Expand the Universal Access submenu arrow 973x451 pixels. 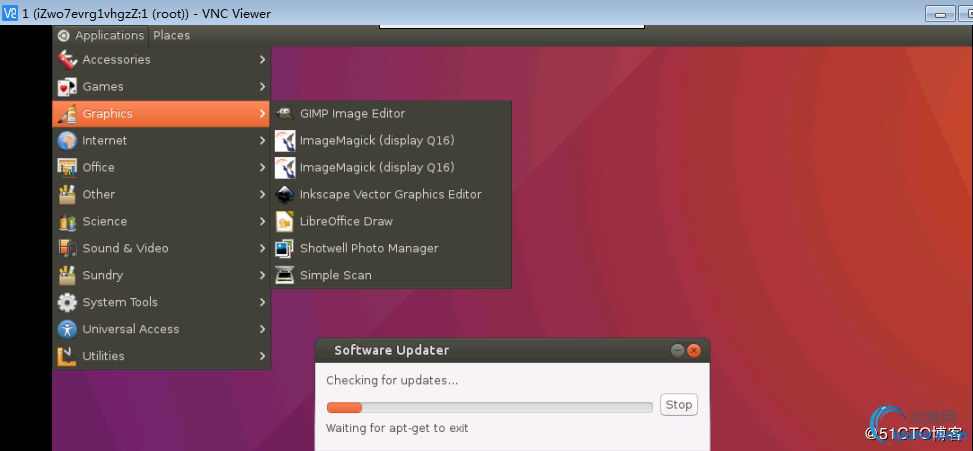click(x=262, y=329)
